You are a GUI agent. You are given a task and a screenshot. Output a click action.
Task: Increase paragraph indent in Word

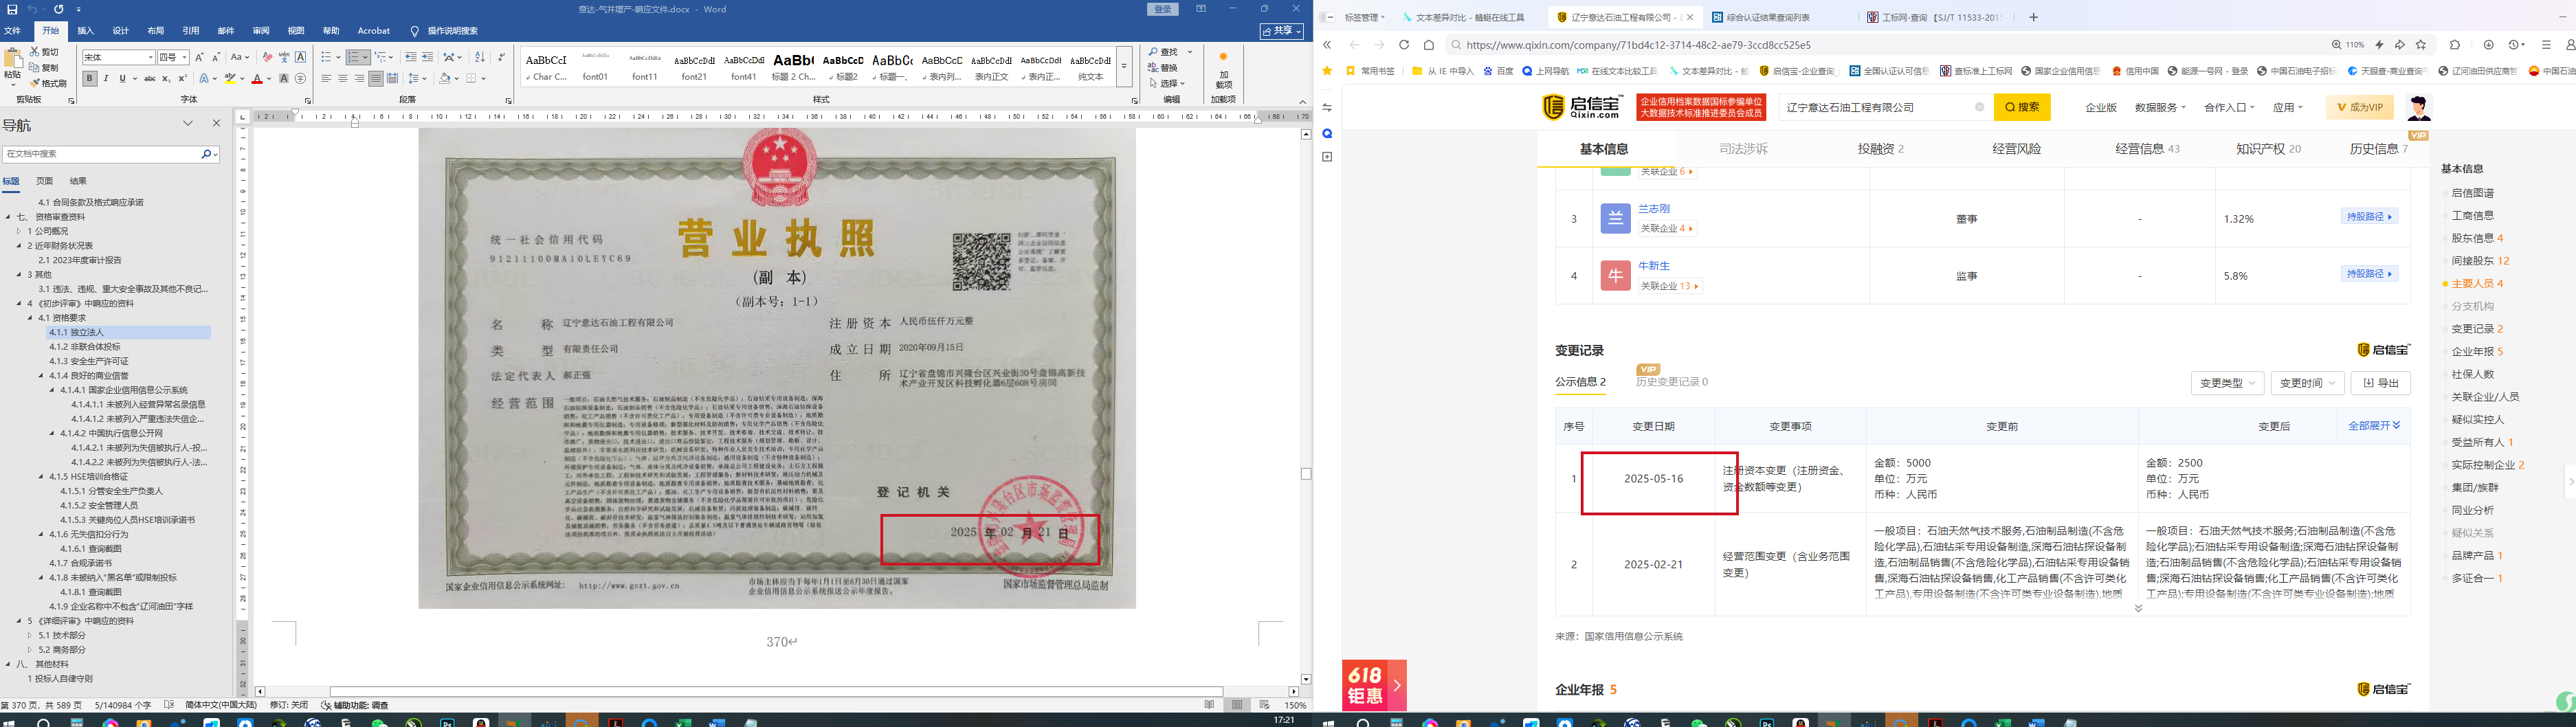(428, 57)
